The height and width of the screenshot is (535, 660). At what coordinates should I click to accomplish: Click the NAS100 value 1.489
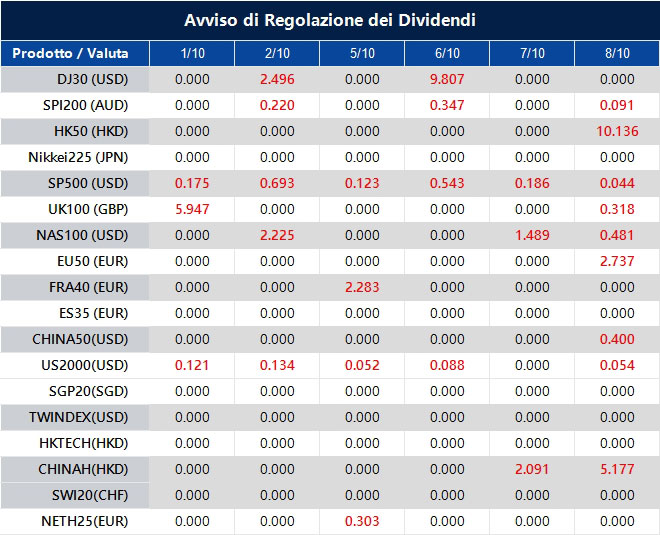coord(532,235)
